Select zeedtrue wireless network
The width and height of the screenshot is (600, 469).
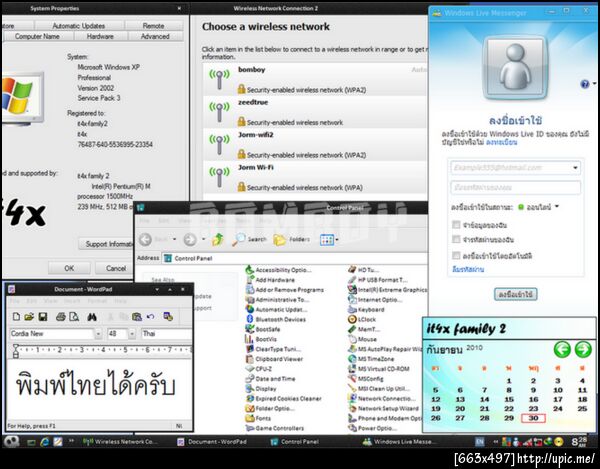[x=315, y=112]
